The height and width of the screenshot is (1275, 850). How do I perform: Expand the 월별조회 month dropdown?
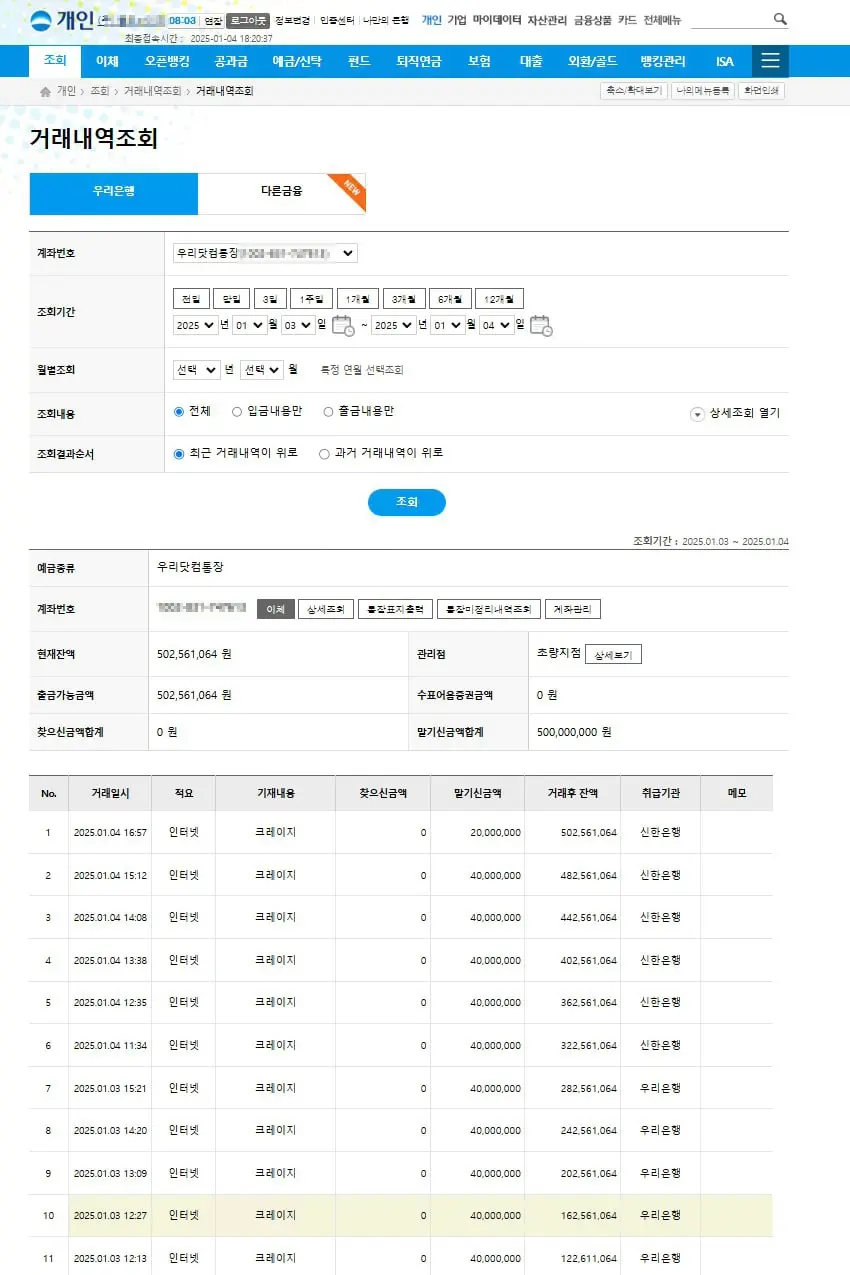262,370
